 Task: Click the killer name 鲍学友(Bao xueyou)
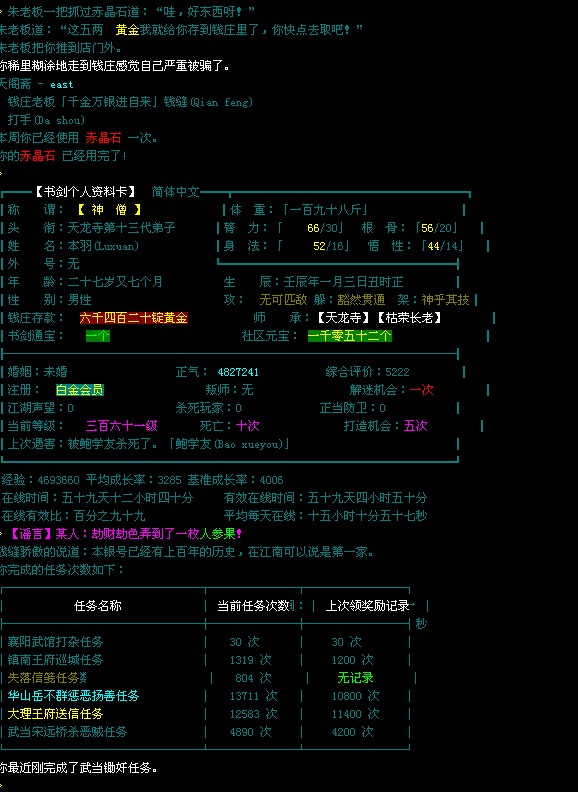click(229, 444)
